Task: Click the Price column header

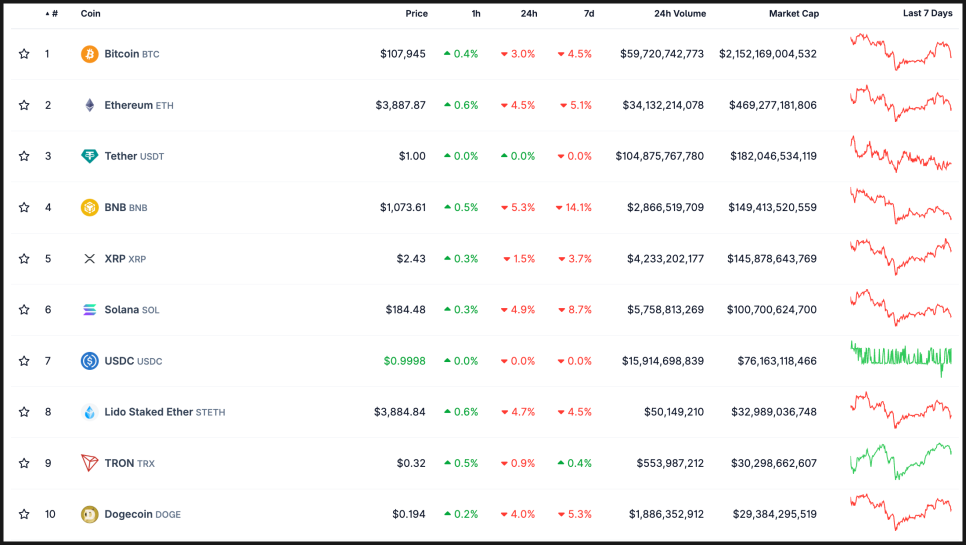Action: [416, 14]
